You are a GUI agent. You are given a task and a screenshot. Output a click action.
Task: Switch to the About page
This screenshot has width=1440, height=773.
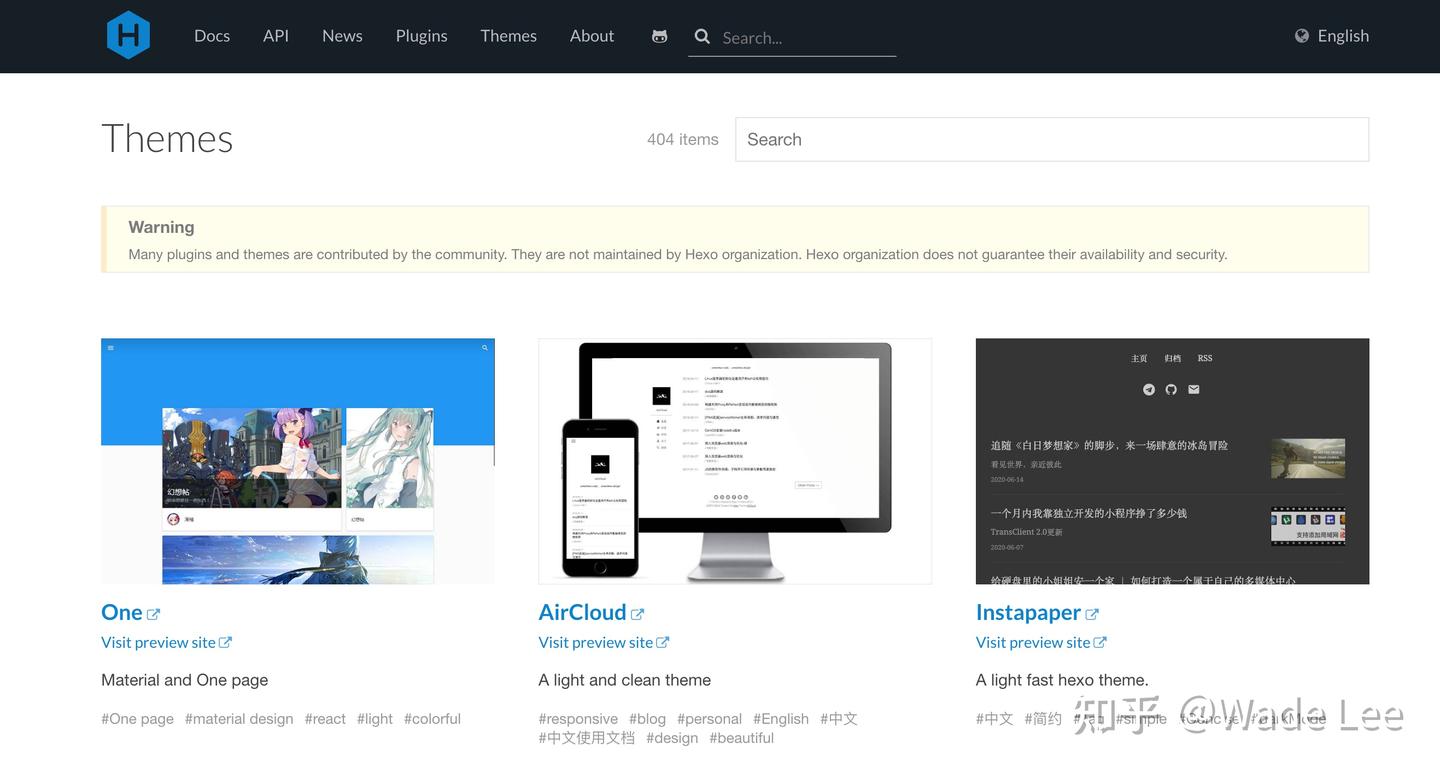[x=591, y=35]
